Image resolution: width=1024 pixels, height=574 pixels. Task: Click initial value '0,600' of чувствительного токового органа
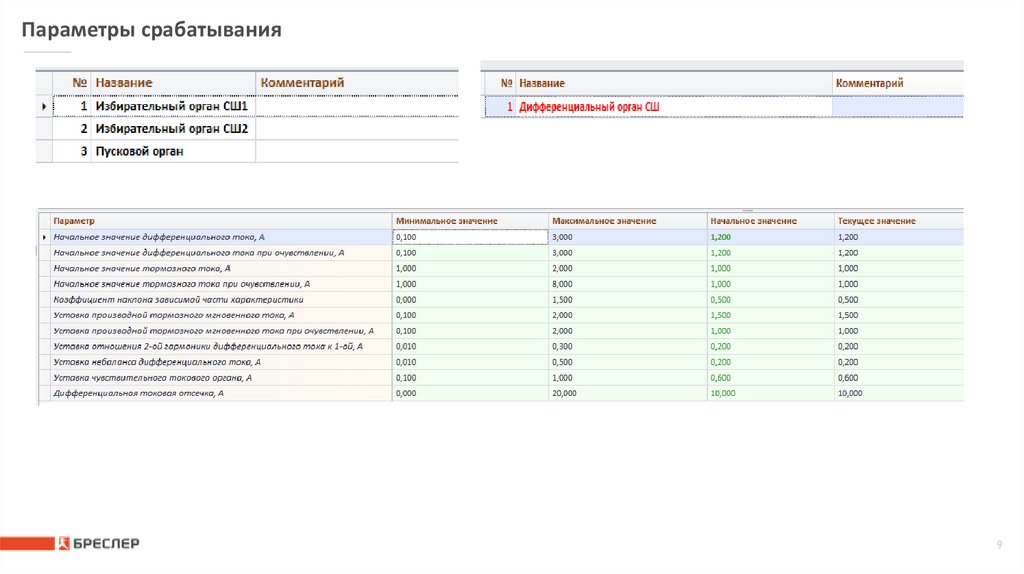tap(771, 377)
